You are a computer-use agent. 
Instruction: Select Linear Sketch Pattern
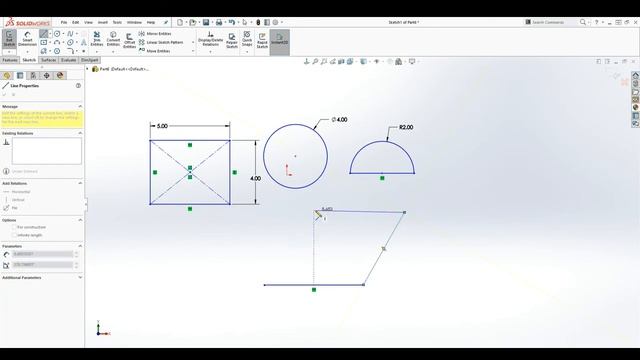[161, 42]
